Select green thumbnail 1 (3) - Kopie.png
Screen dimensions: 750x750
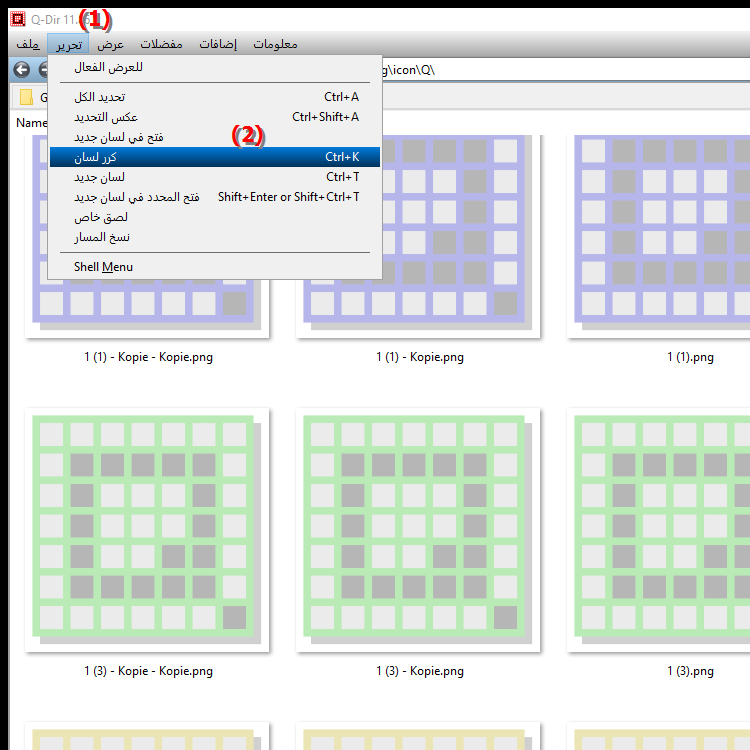pyautogui.click(x=418, y=530)
